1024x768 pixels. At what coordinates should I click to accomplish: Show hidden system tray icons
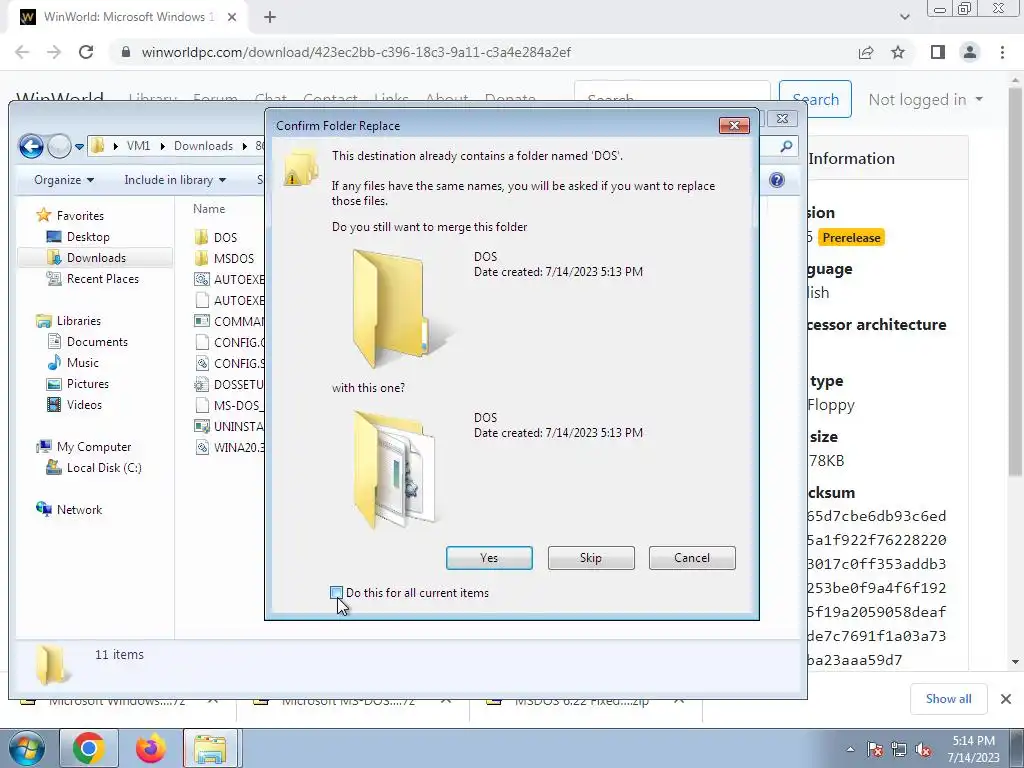(x=850, y=749)
